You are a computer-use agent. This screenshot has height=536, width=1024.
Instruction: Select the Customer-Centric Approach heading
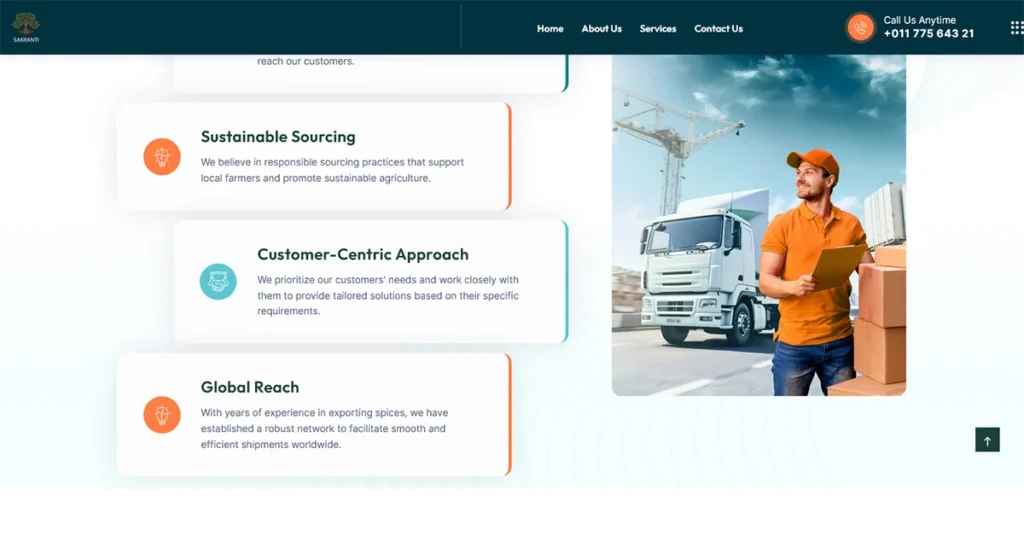[363, 254]
